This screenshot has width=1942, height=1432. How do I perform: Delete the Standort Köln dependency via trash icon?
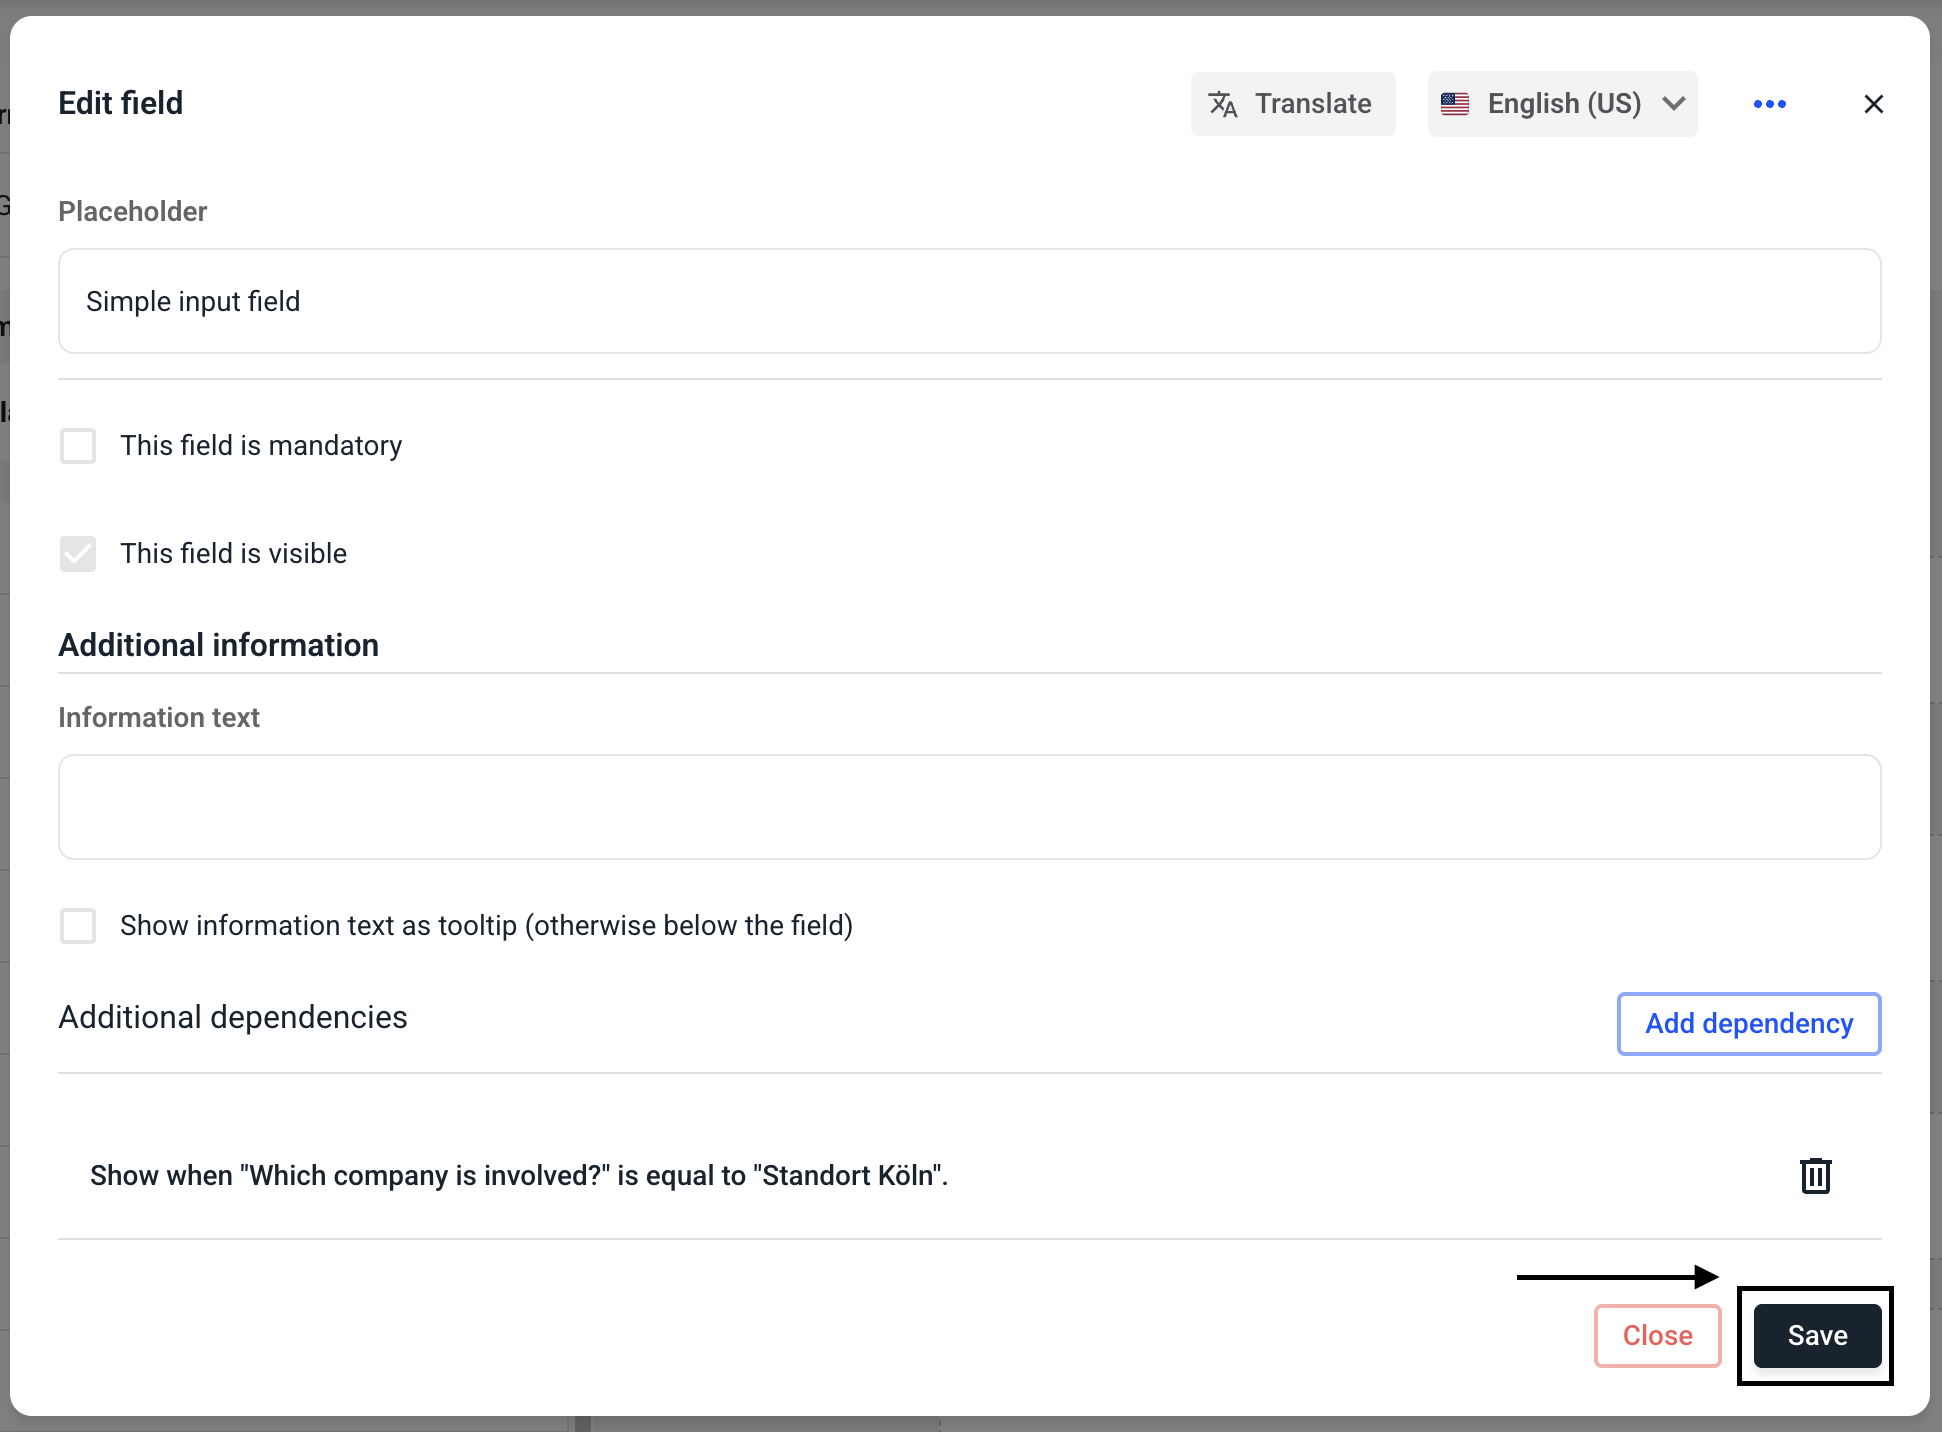click(1815, 1175)
